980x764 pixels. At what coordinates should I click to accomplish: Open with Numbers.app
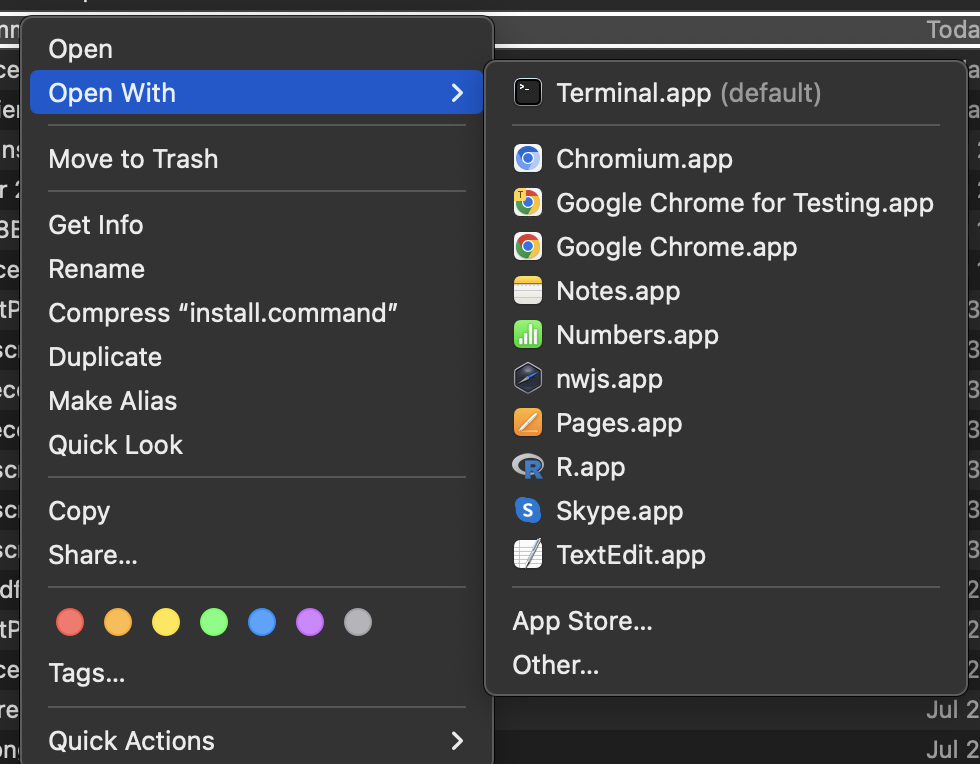(x=726, y=334)
